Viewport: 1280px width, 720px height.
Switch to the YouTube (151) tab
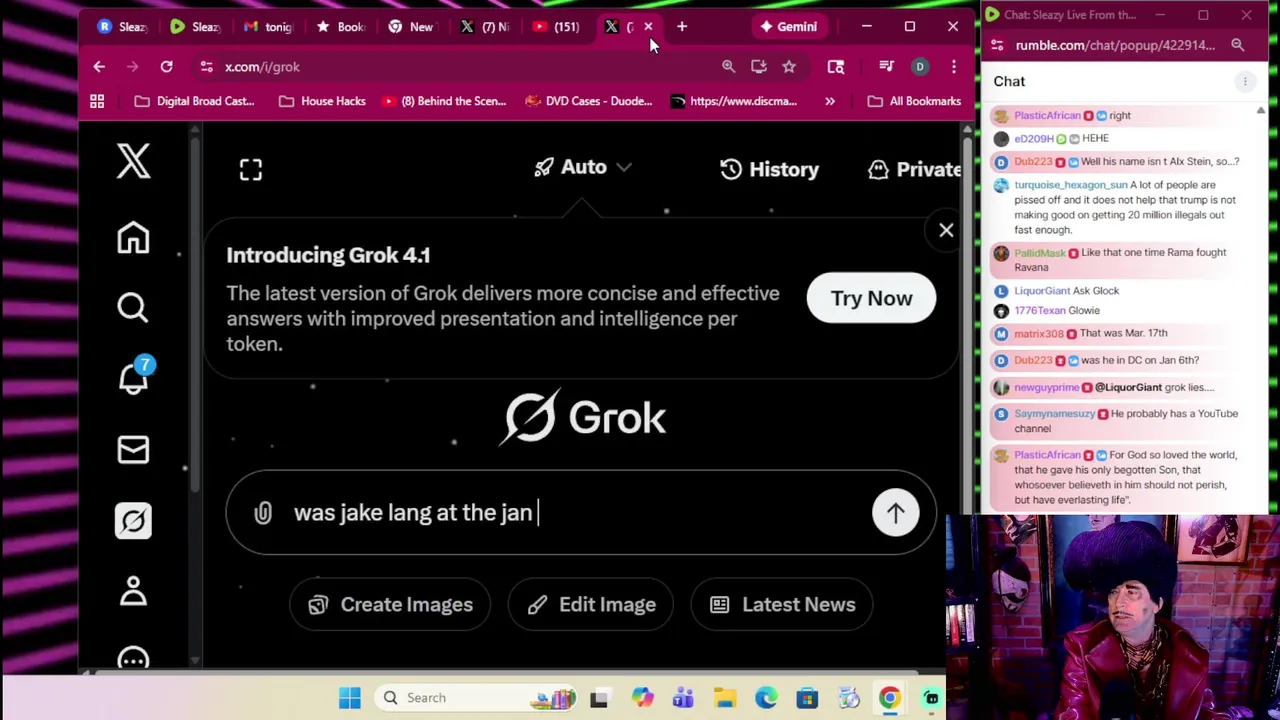(x=557, y=27)
